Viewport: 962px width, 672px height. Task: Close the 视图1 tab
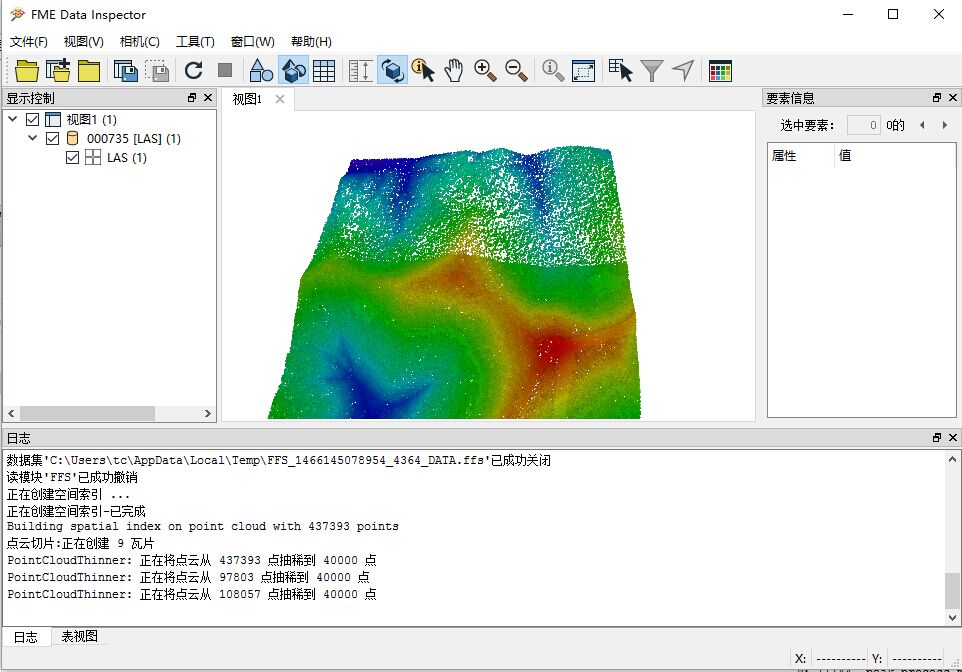[x=280, y=99]
